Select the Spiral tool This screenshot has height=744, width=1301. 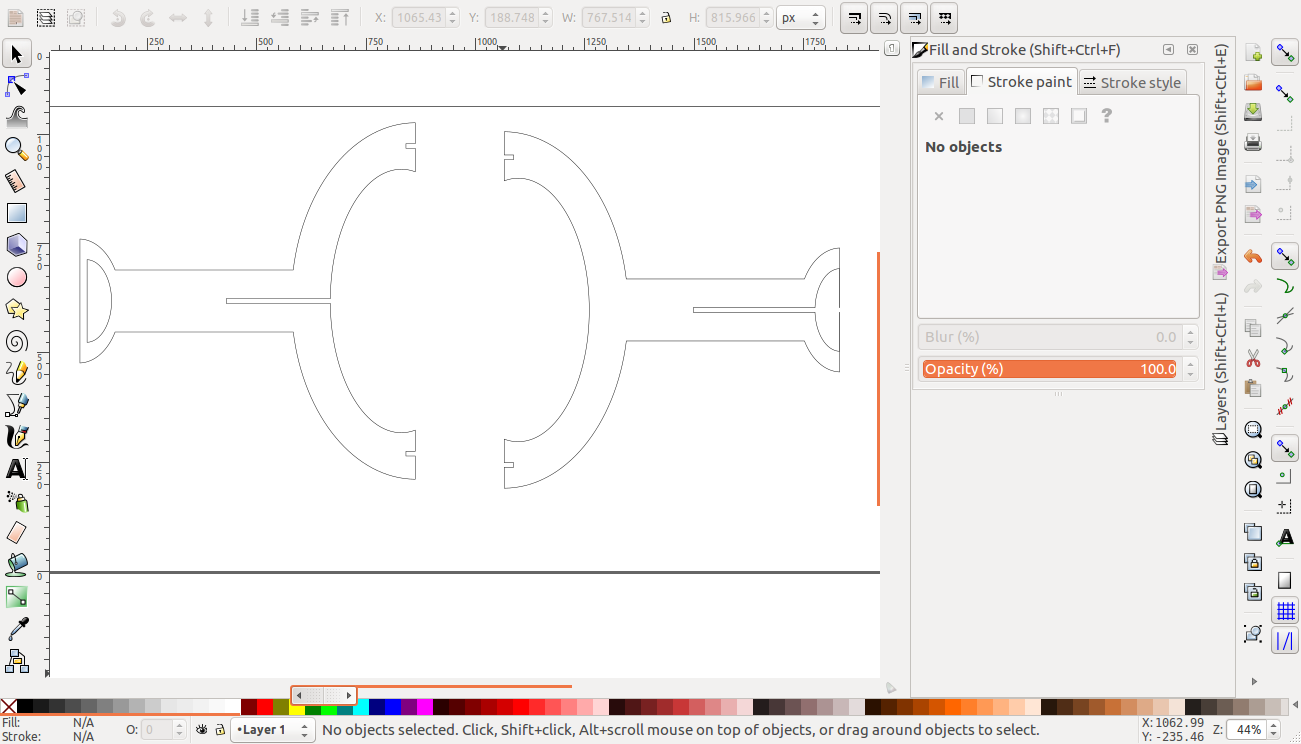tap(17, 341)
